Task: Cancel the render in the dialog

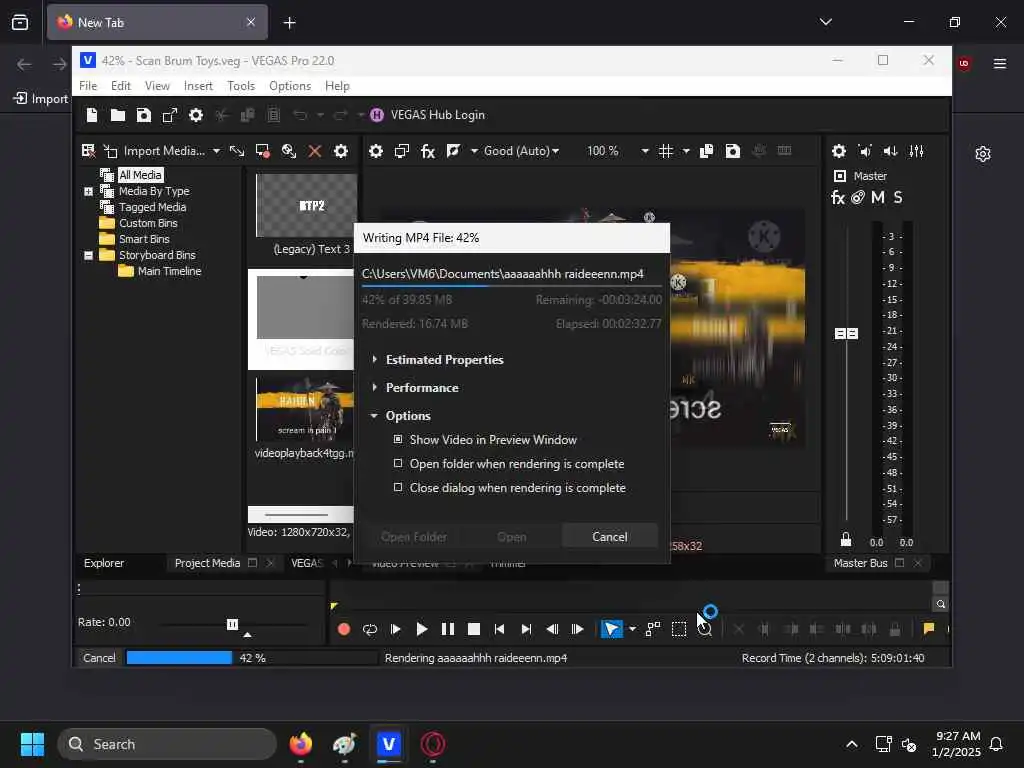Action: pos(609,537)
